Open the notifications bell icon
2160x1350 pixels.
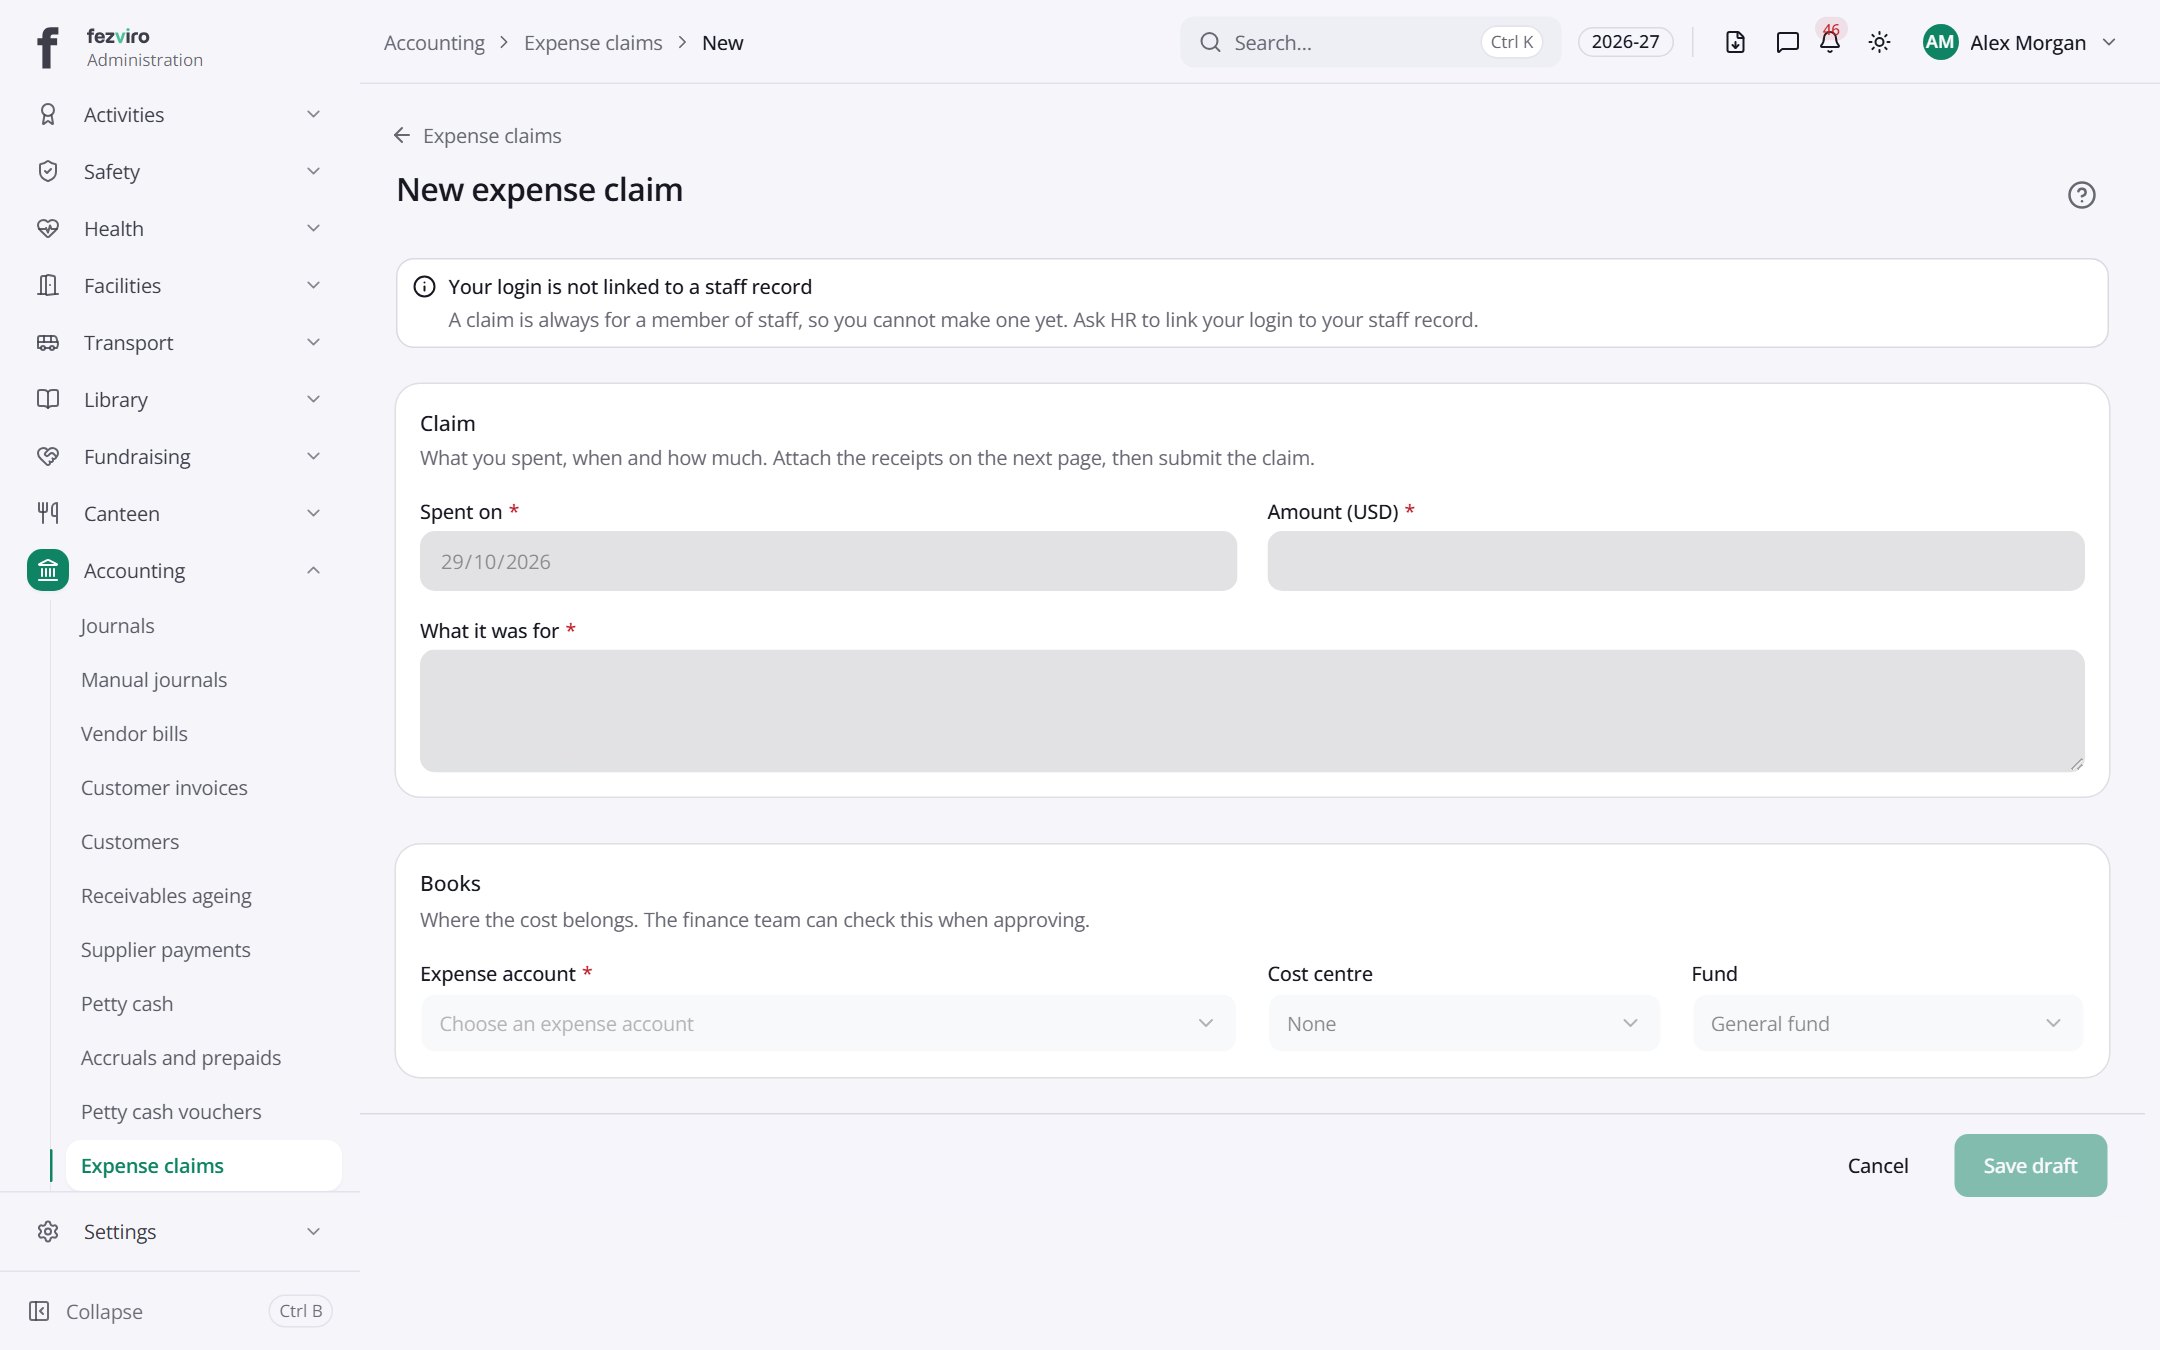(x=1830, y=42)
